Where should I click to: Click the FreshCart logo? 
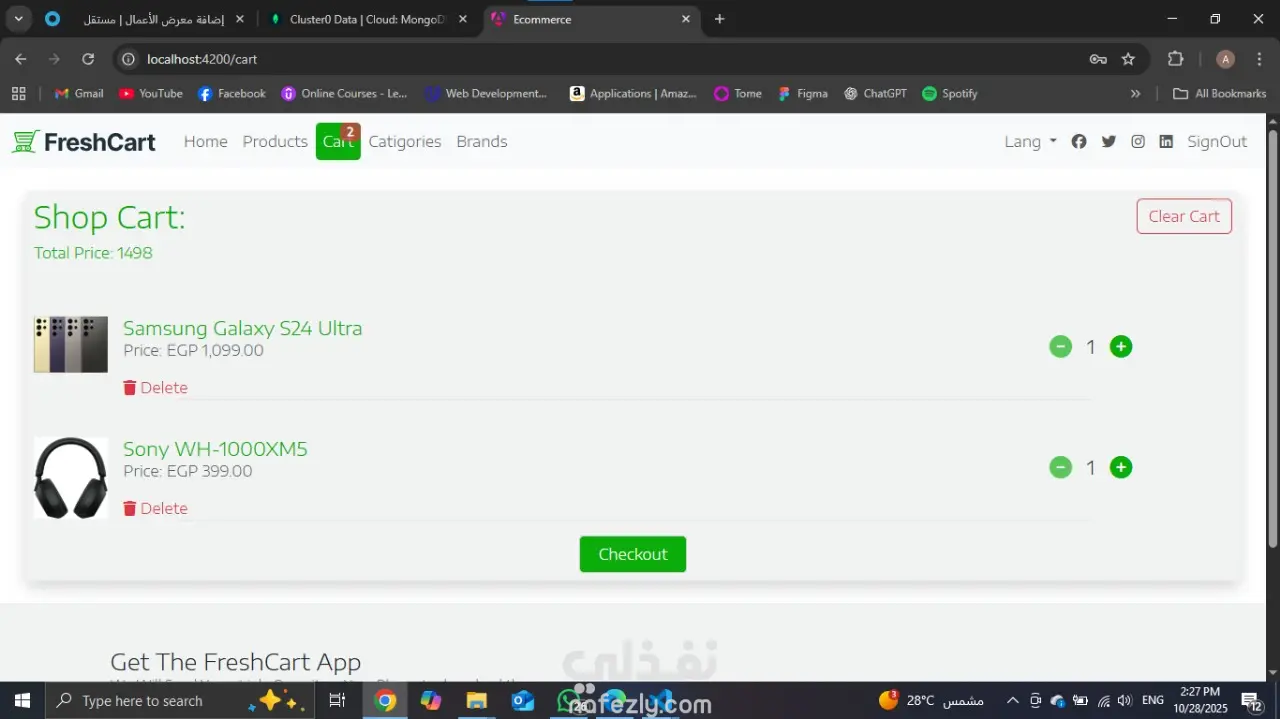(84, 142)
